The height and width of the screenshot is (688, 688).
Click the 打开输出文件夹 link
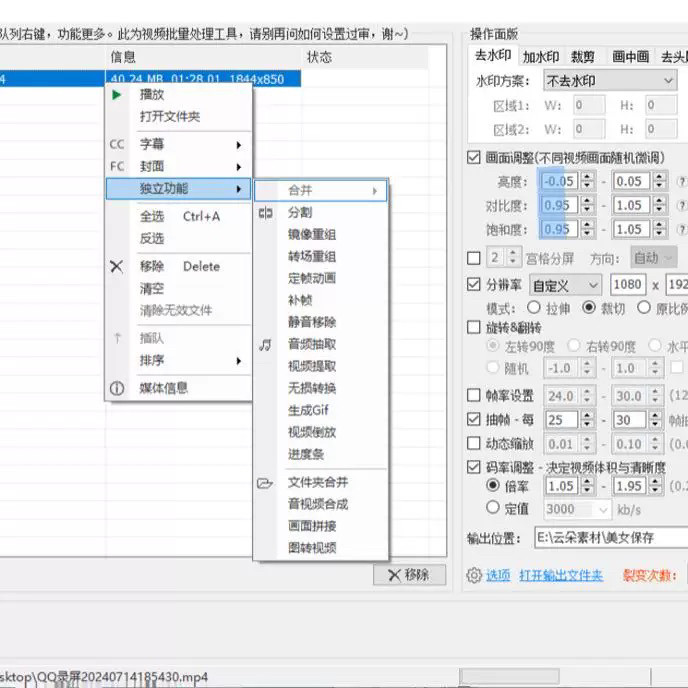[561, 575]
